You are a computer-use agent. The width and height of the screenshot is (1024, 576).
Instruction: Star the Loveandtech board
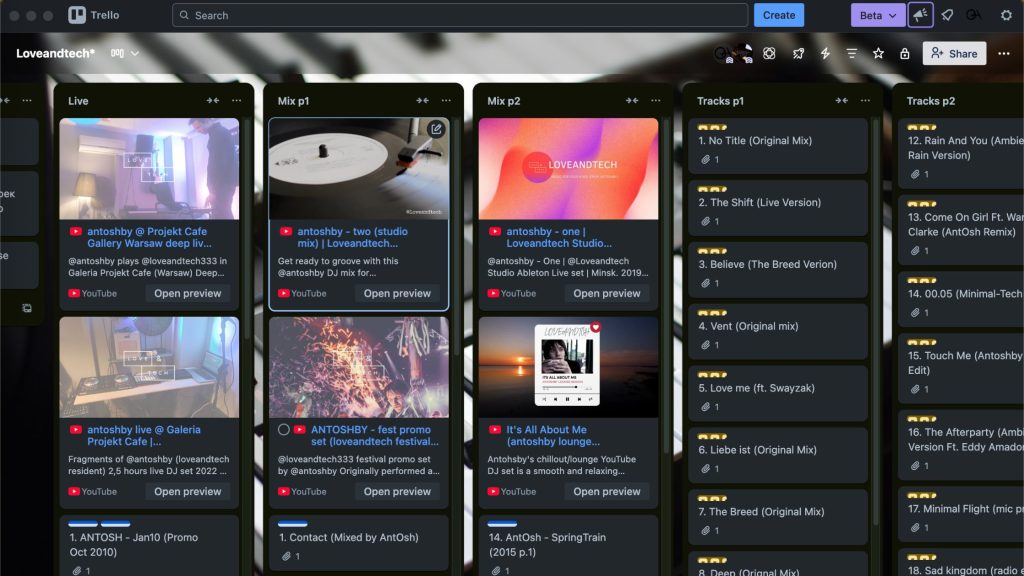point(878,53)
